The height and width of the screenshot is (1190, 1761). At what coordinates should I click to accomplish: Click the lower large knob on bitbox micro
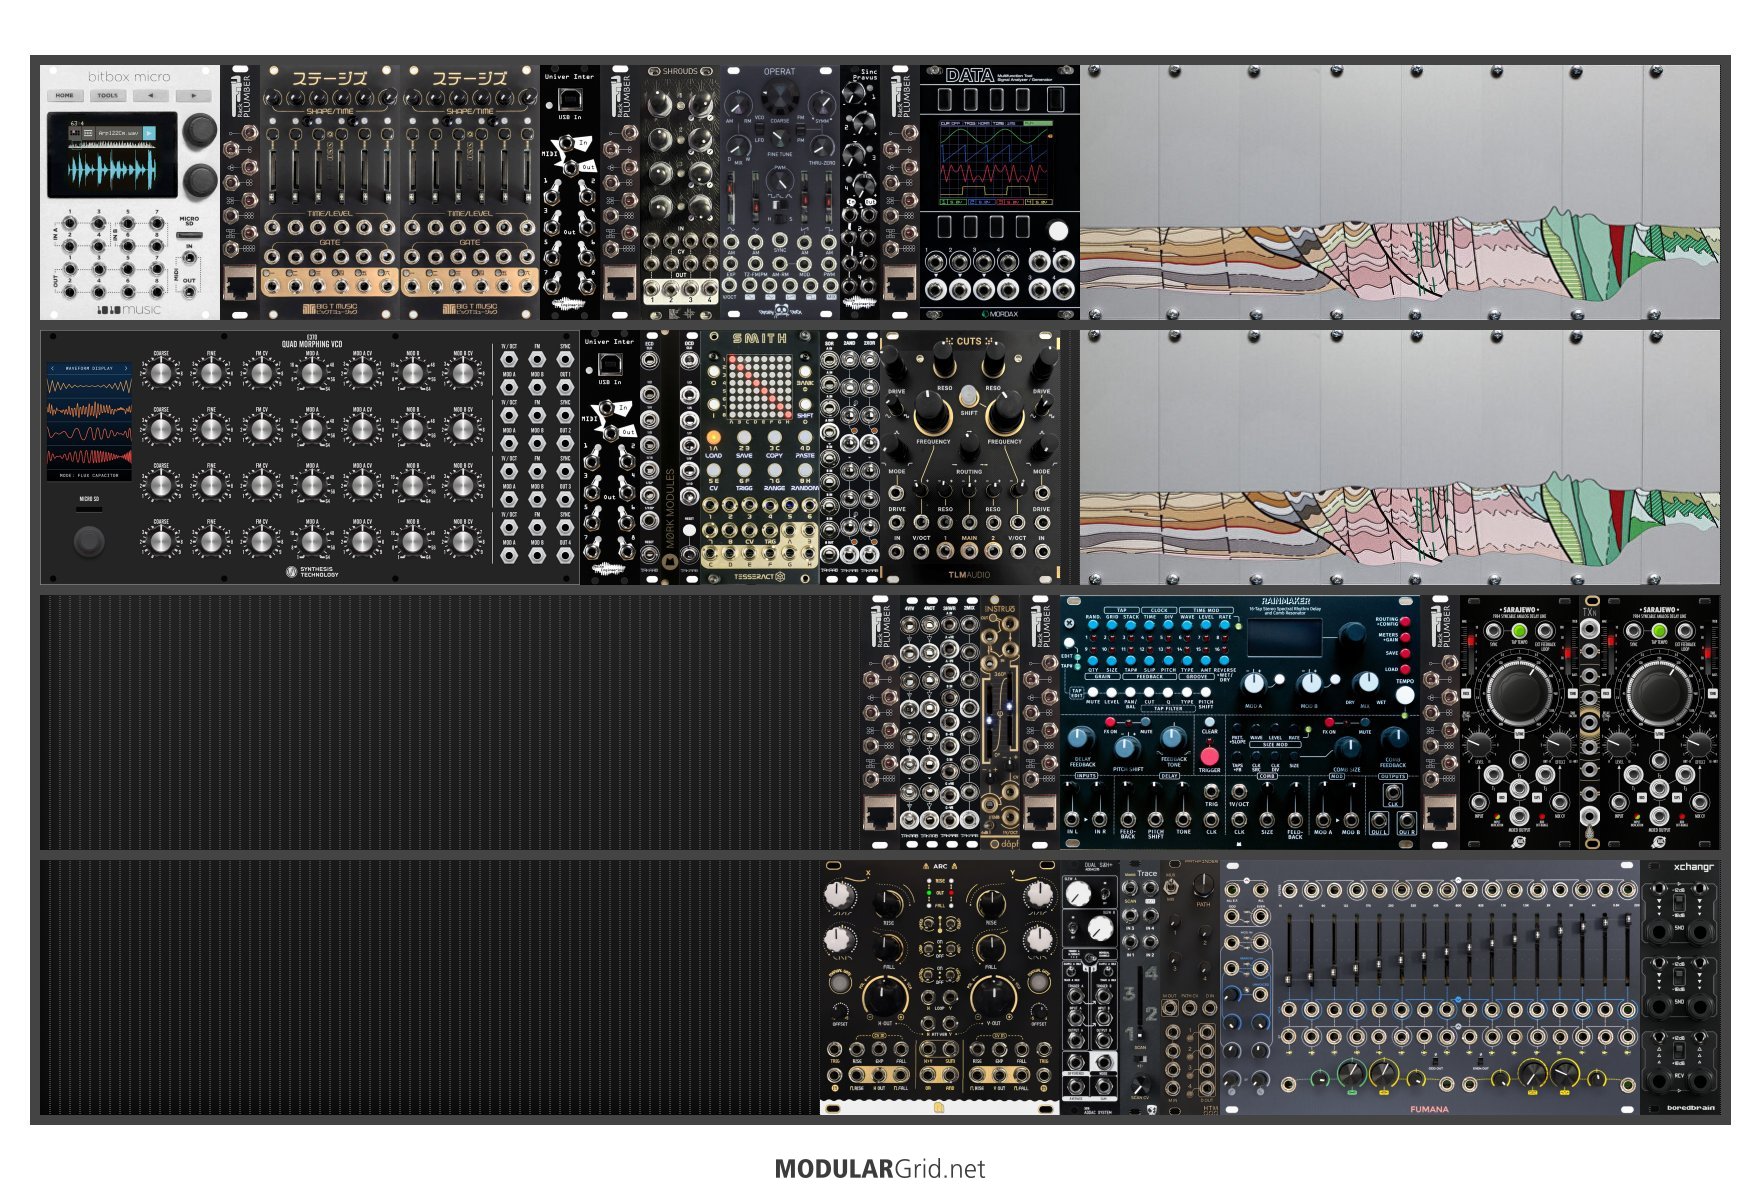click(200, 180)
